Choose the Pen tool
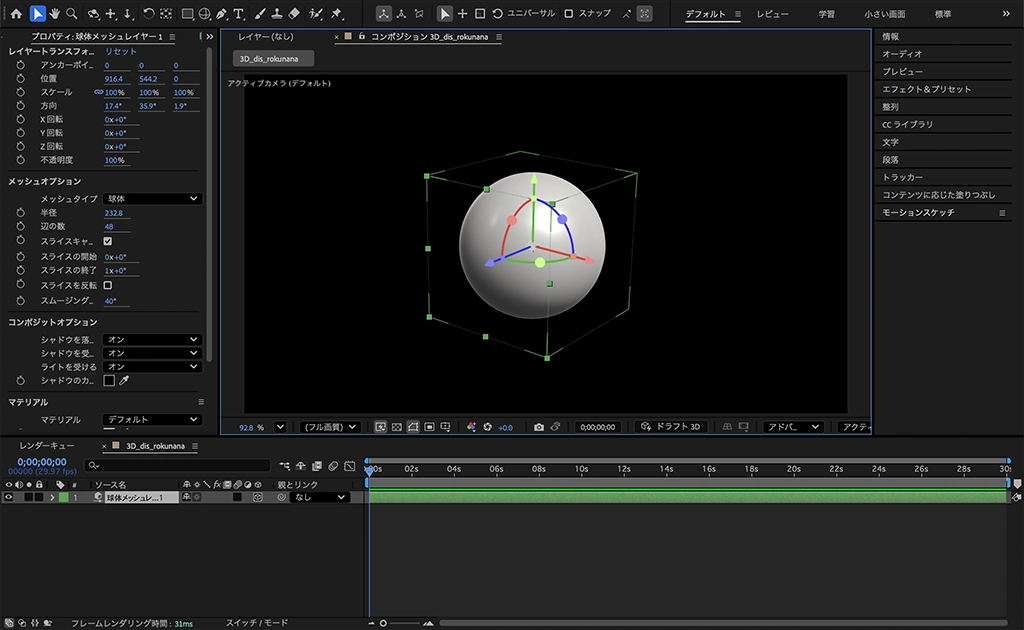This screenshot has width=1024, height=630. pos(221,14)
